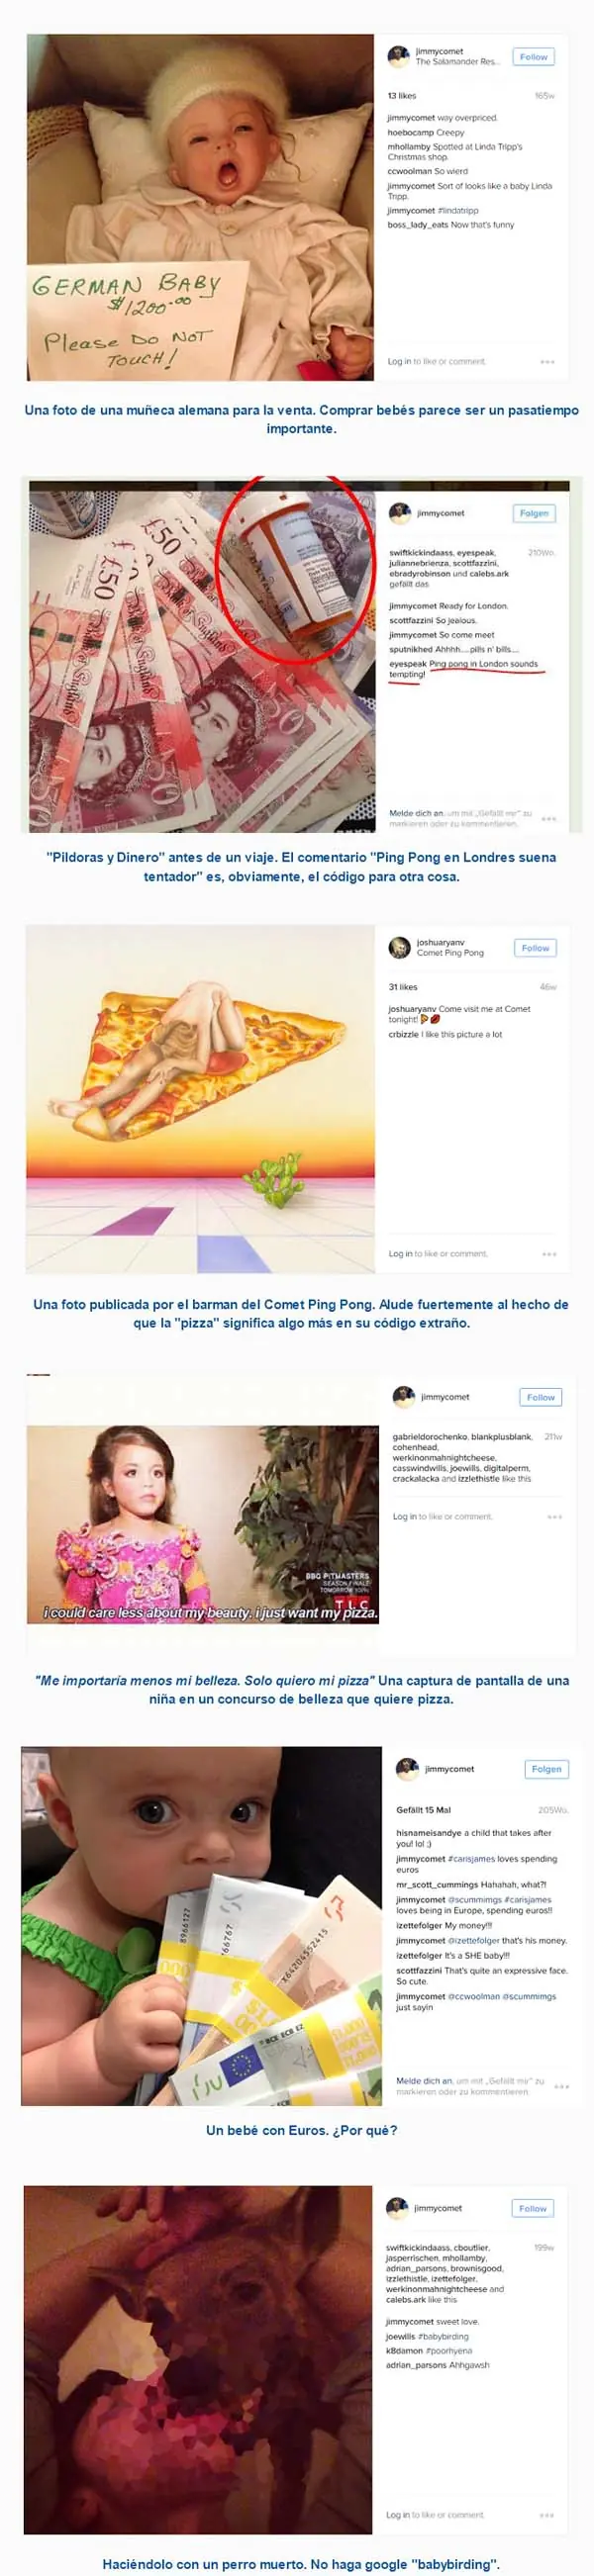Follow joshuaryanv on Comet Ping Pong post
594x2576 pixels.
point(535,948)
